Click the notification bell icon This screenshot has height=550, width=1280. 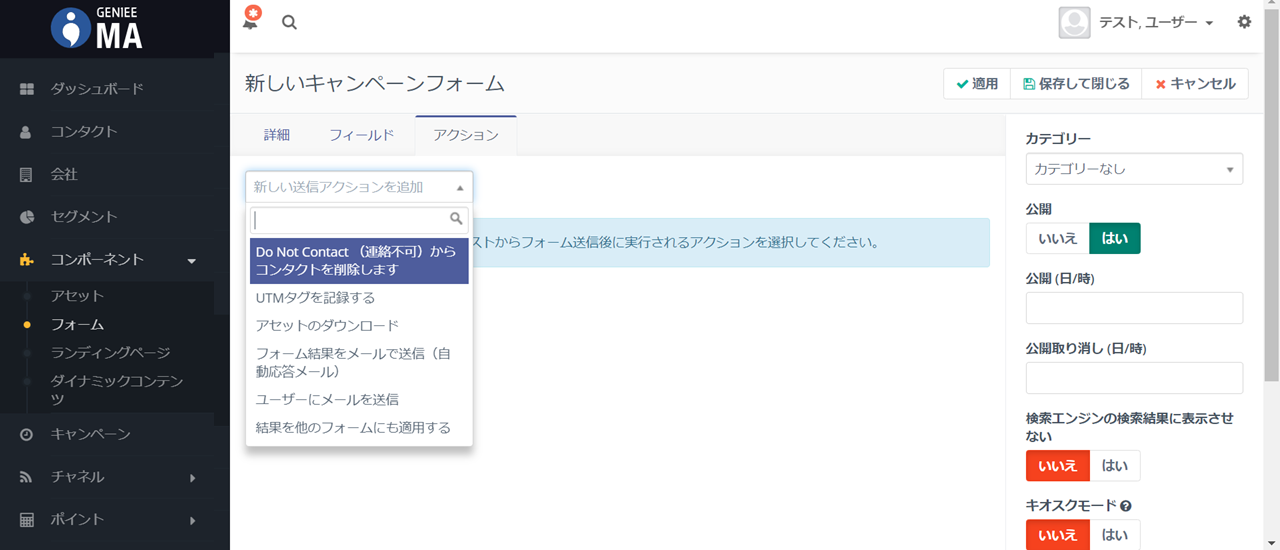tap(250, 22)
